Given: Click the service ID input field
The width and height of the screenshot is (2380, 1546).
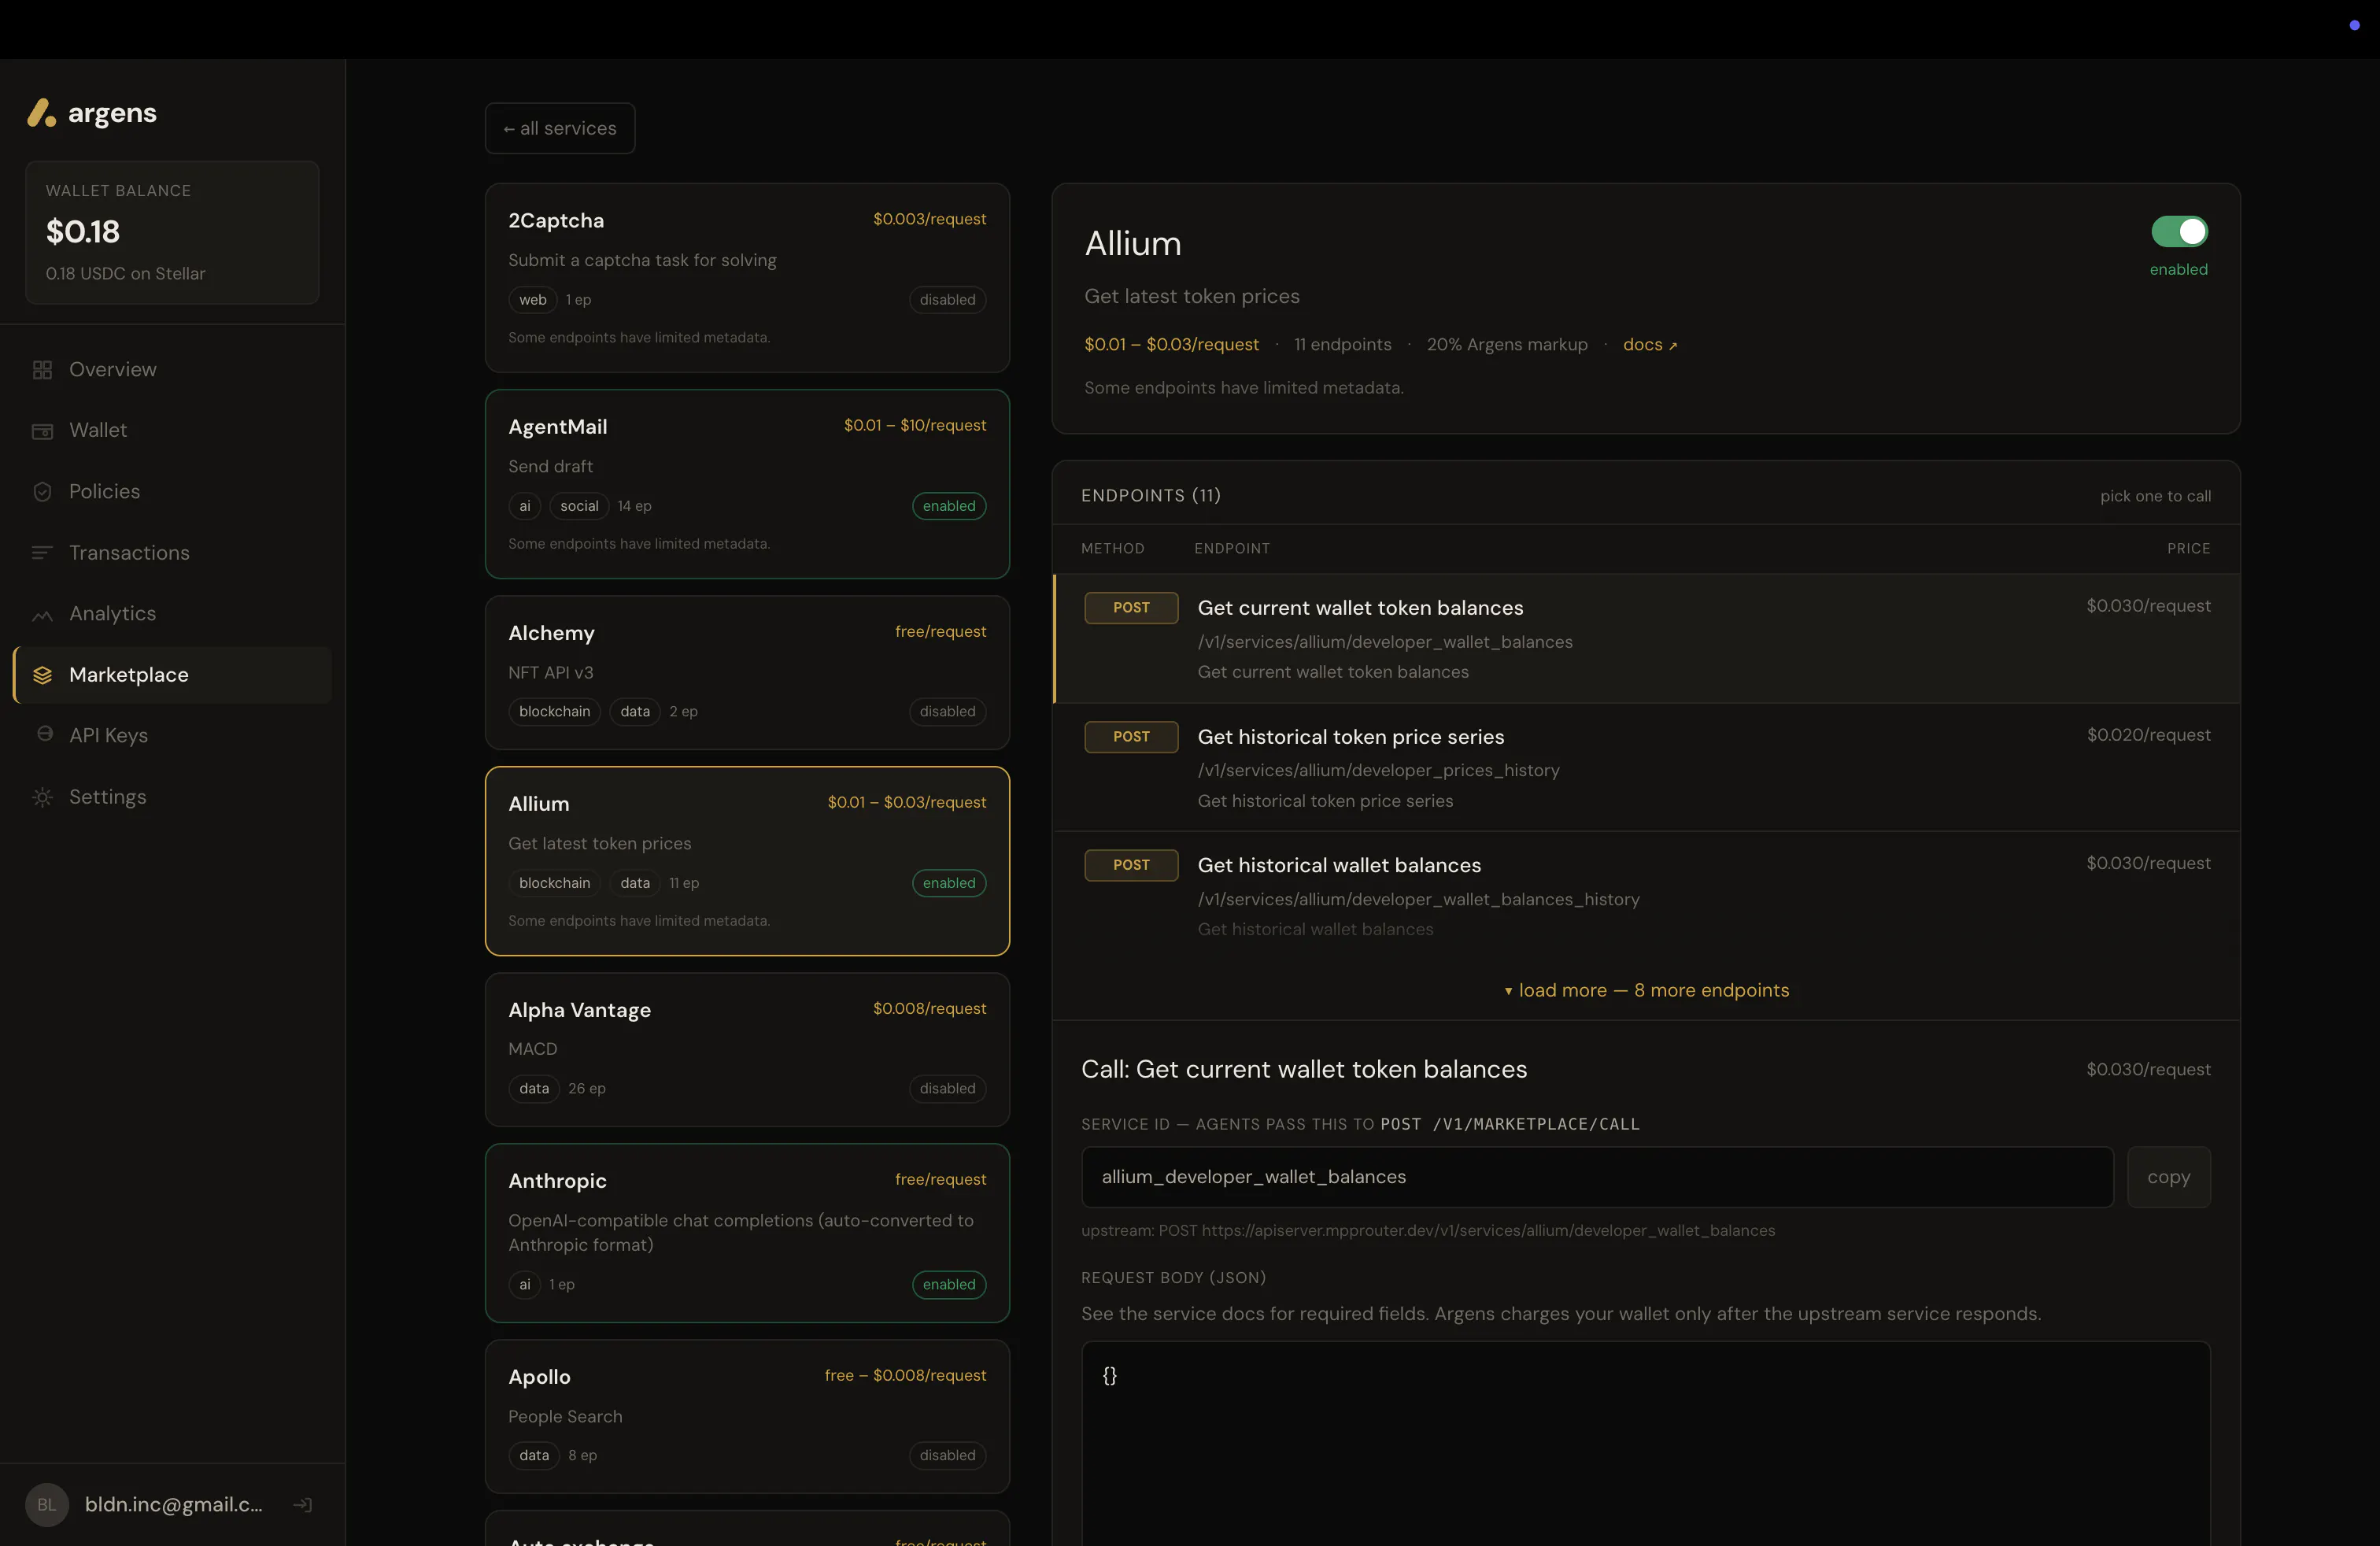Looking at the screenshot, I should coord(1597,1177).
